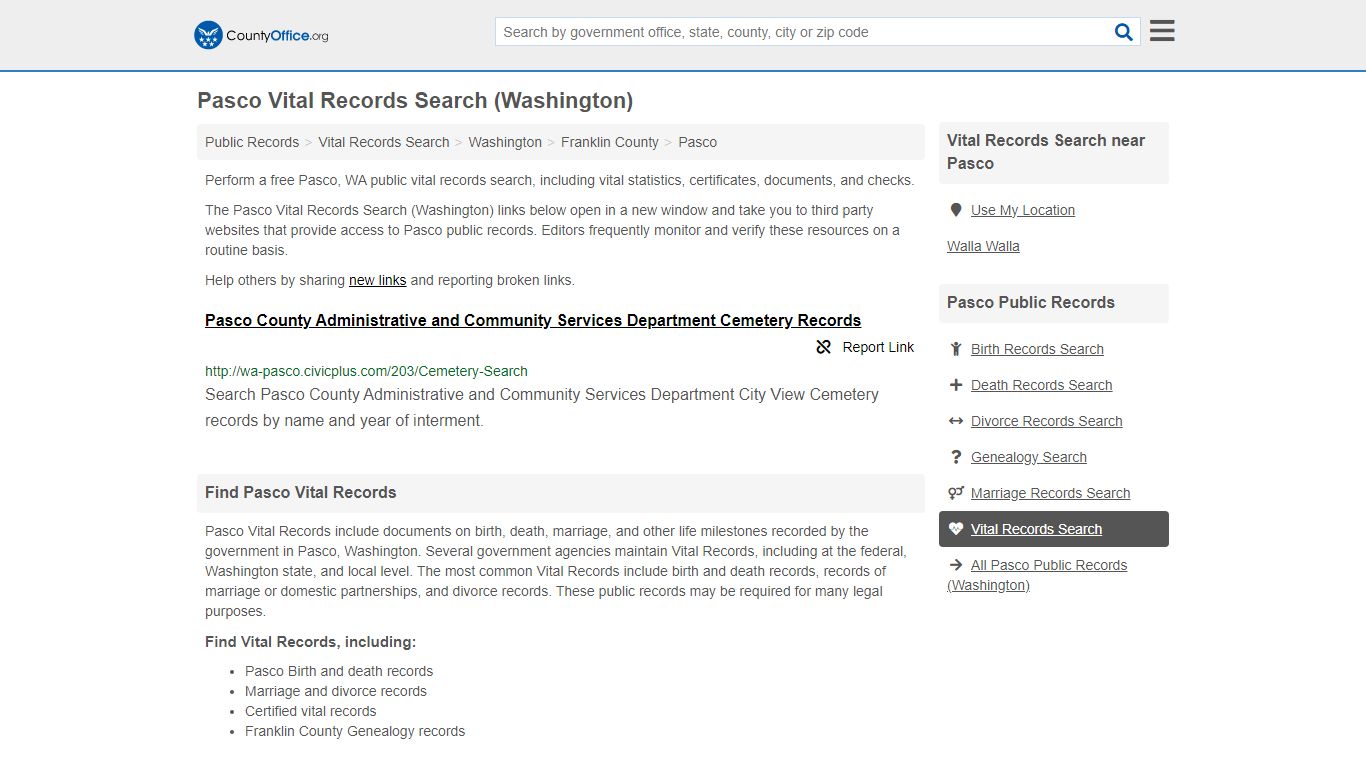Image resolution: width=1366 pixels, height=768 pixels.
Task: Click the Pasco Public Records sidebar heading
Action: [1031, 302]
